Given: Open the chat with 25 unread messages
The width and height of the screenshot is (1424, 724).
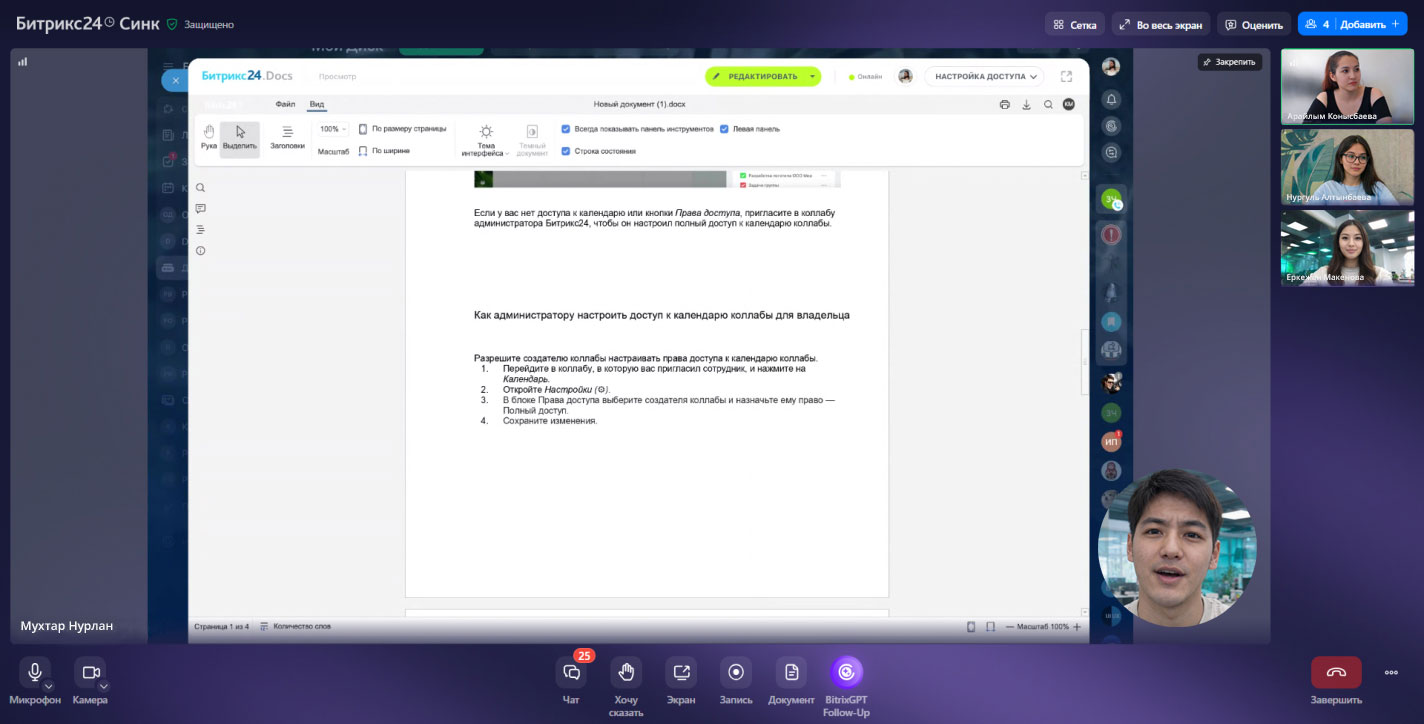Looking at the screenshot, I should tap(571, 673).
